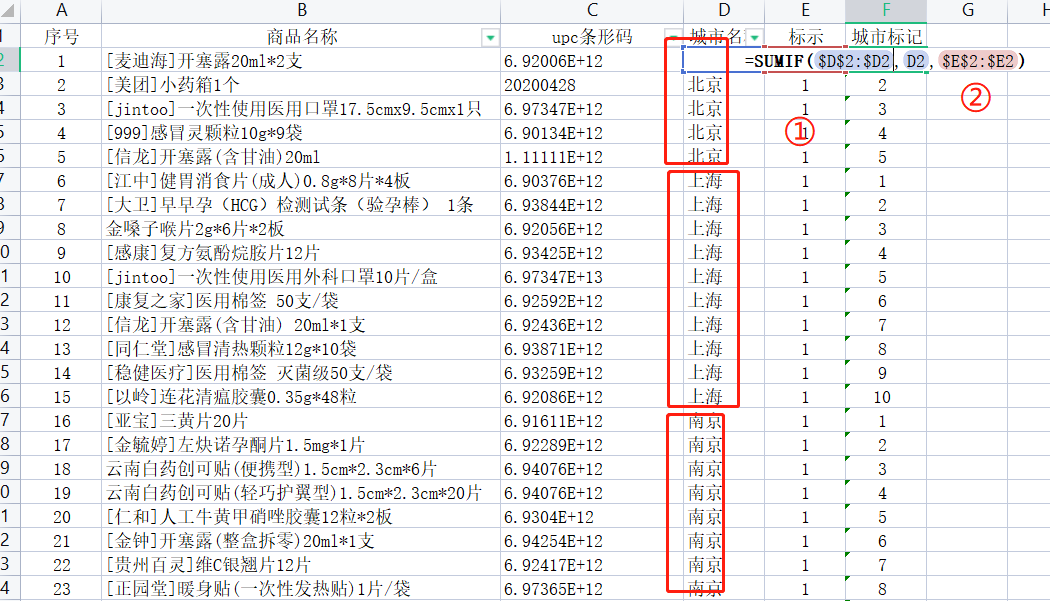Select cell [美团]小药箱1个
Screen dimensions: 1050x601
[301, 85]
